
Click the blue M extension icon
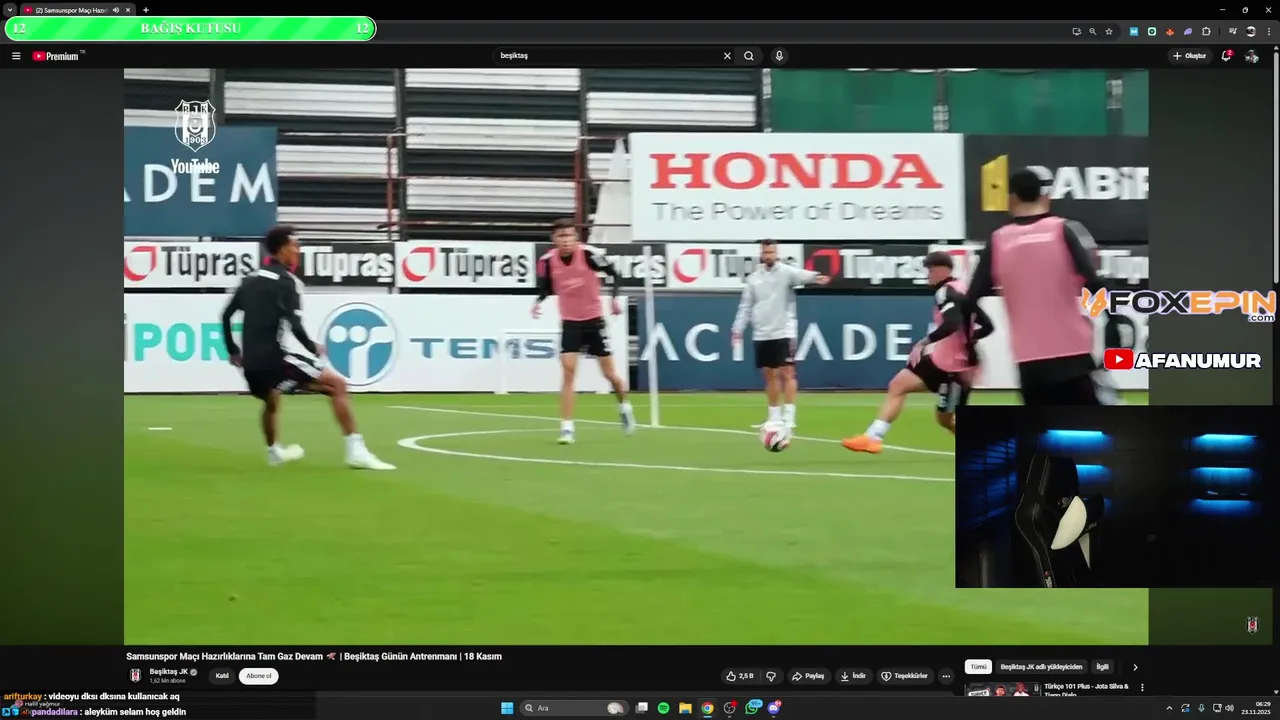1134,32
